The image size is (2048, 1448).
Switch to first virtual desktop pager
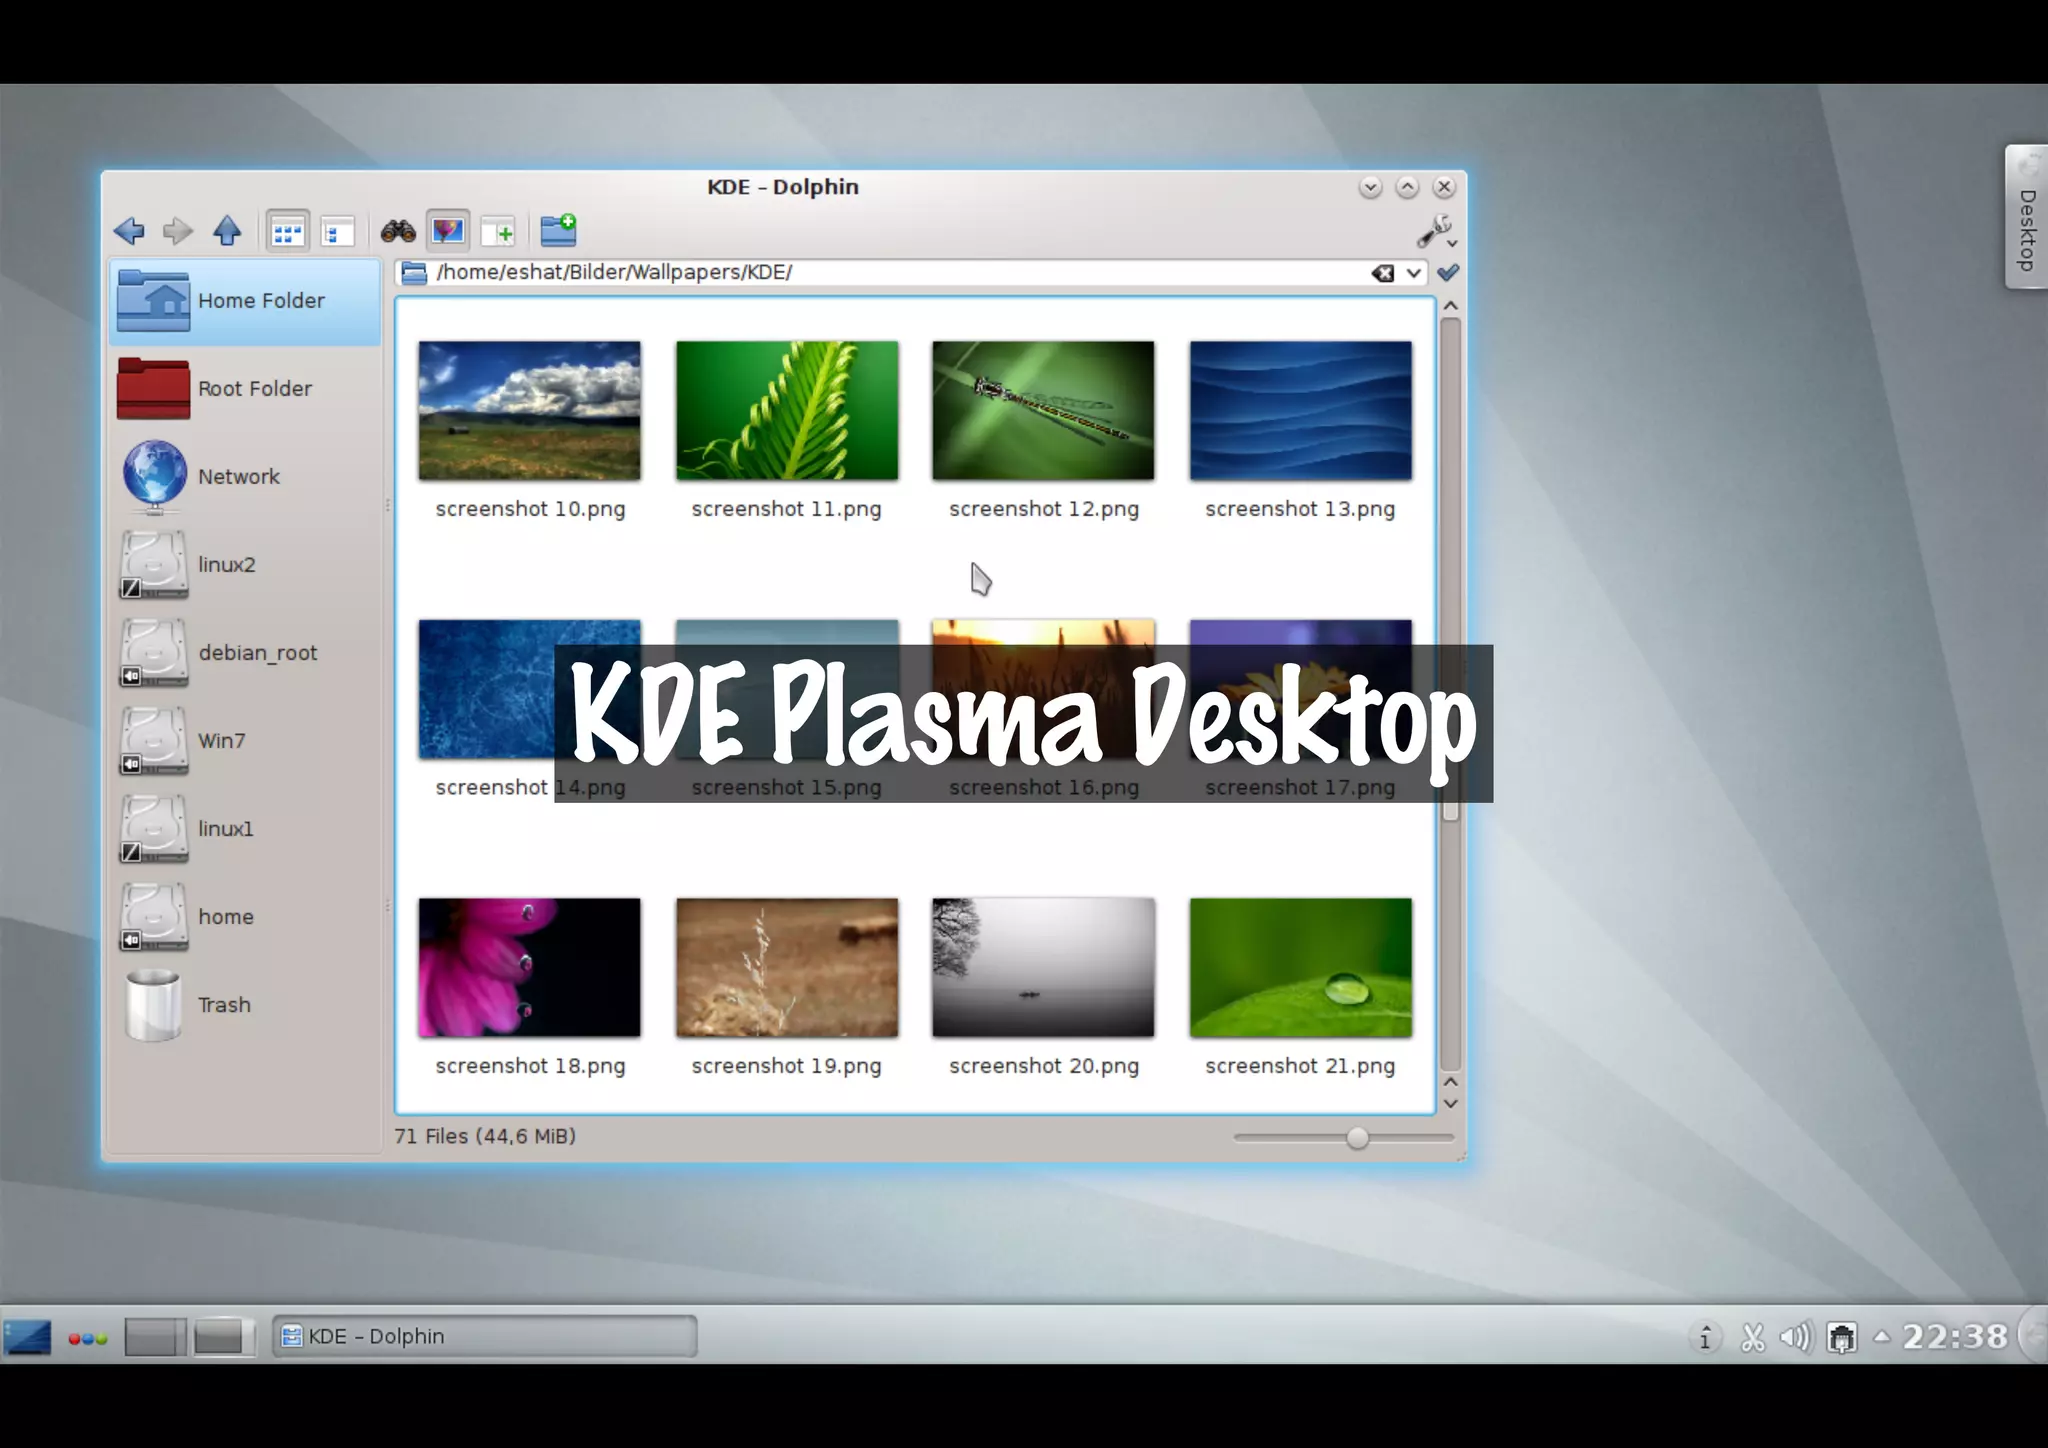pyautogui.click(x=155, y=1337)
